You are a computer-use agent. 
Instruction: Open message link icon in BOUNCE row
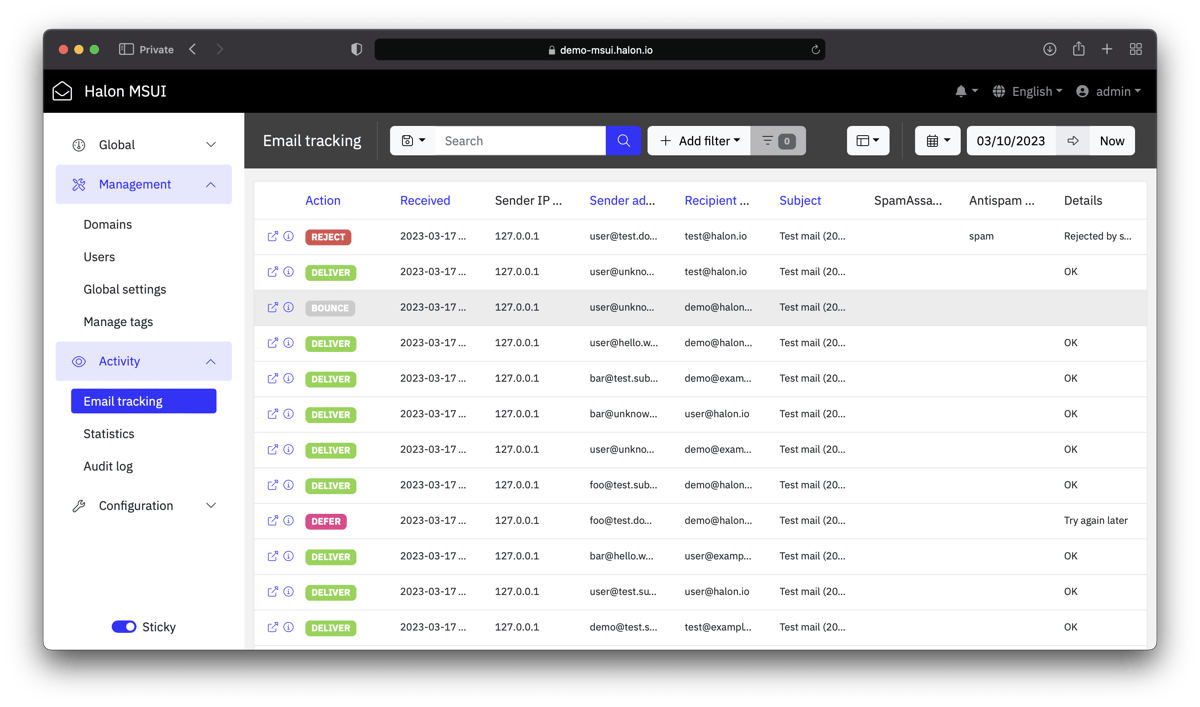[272, 308]
